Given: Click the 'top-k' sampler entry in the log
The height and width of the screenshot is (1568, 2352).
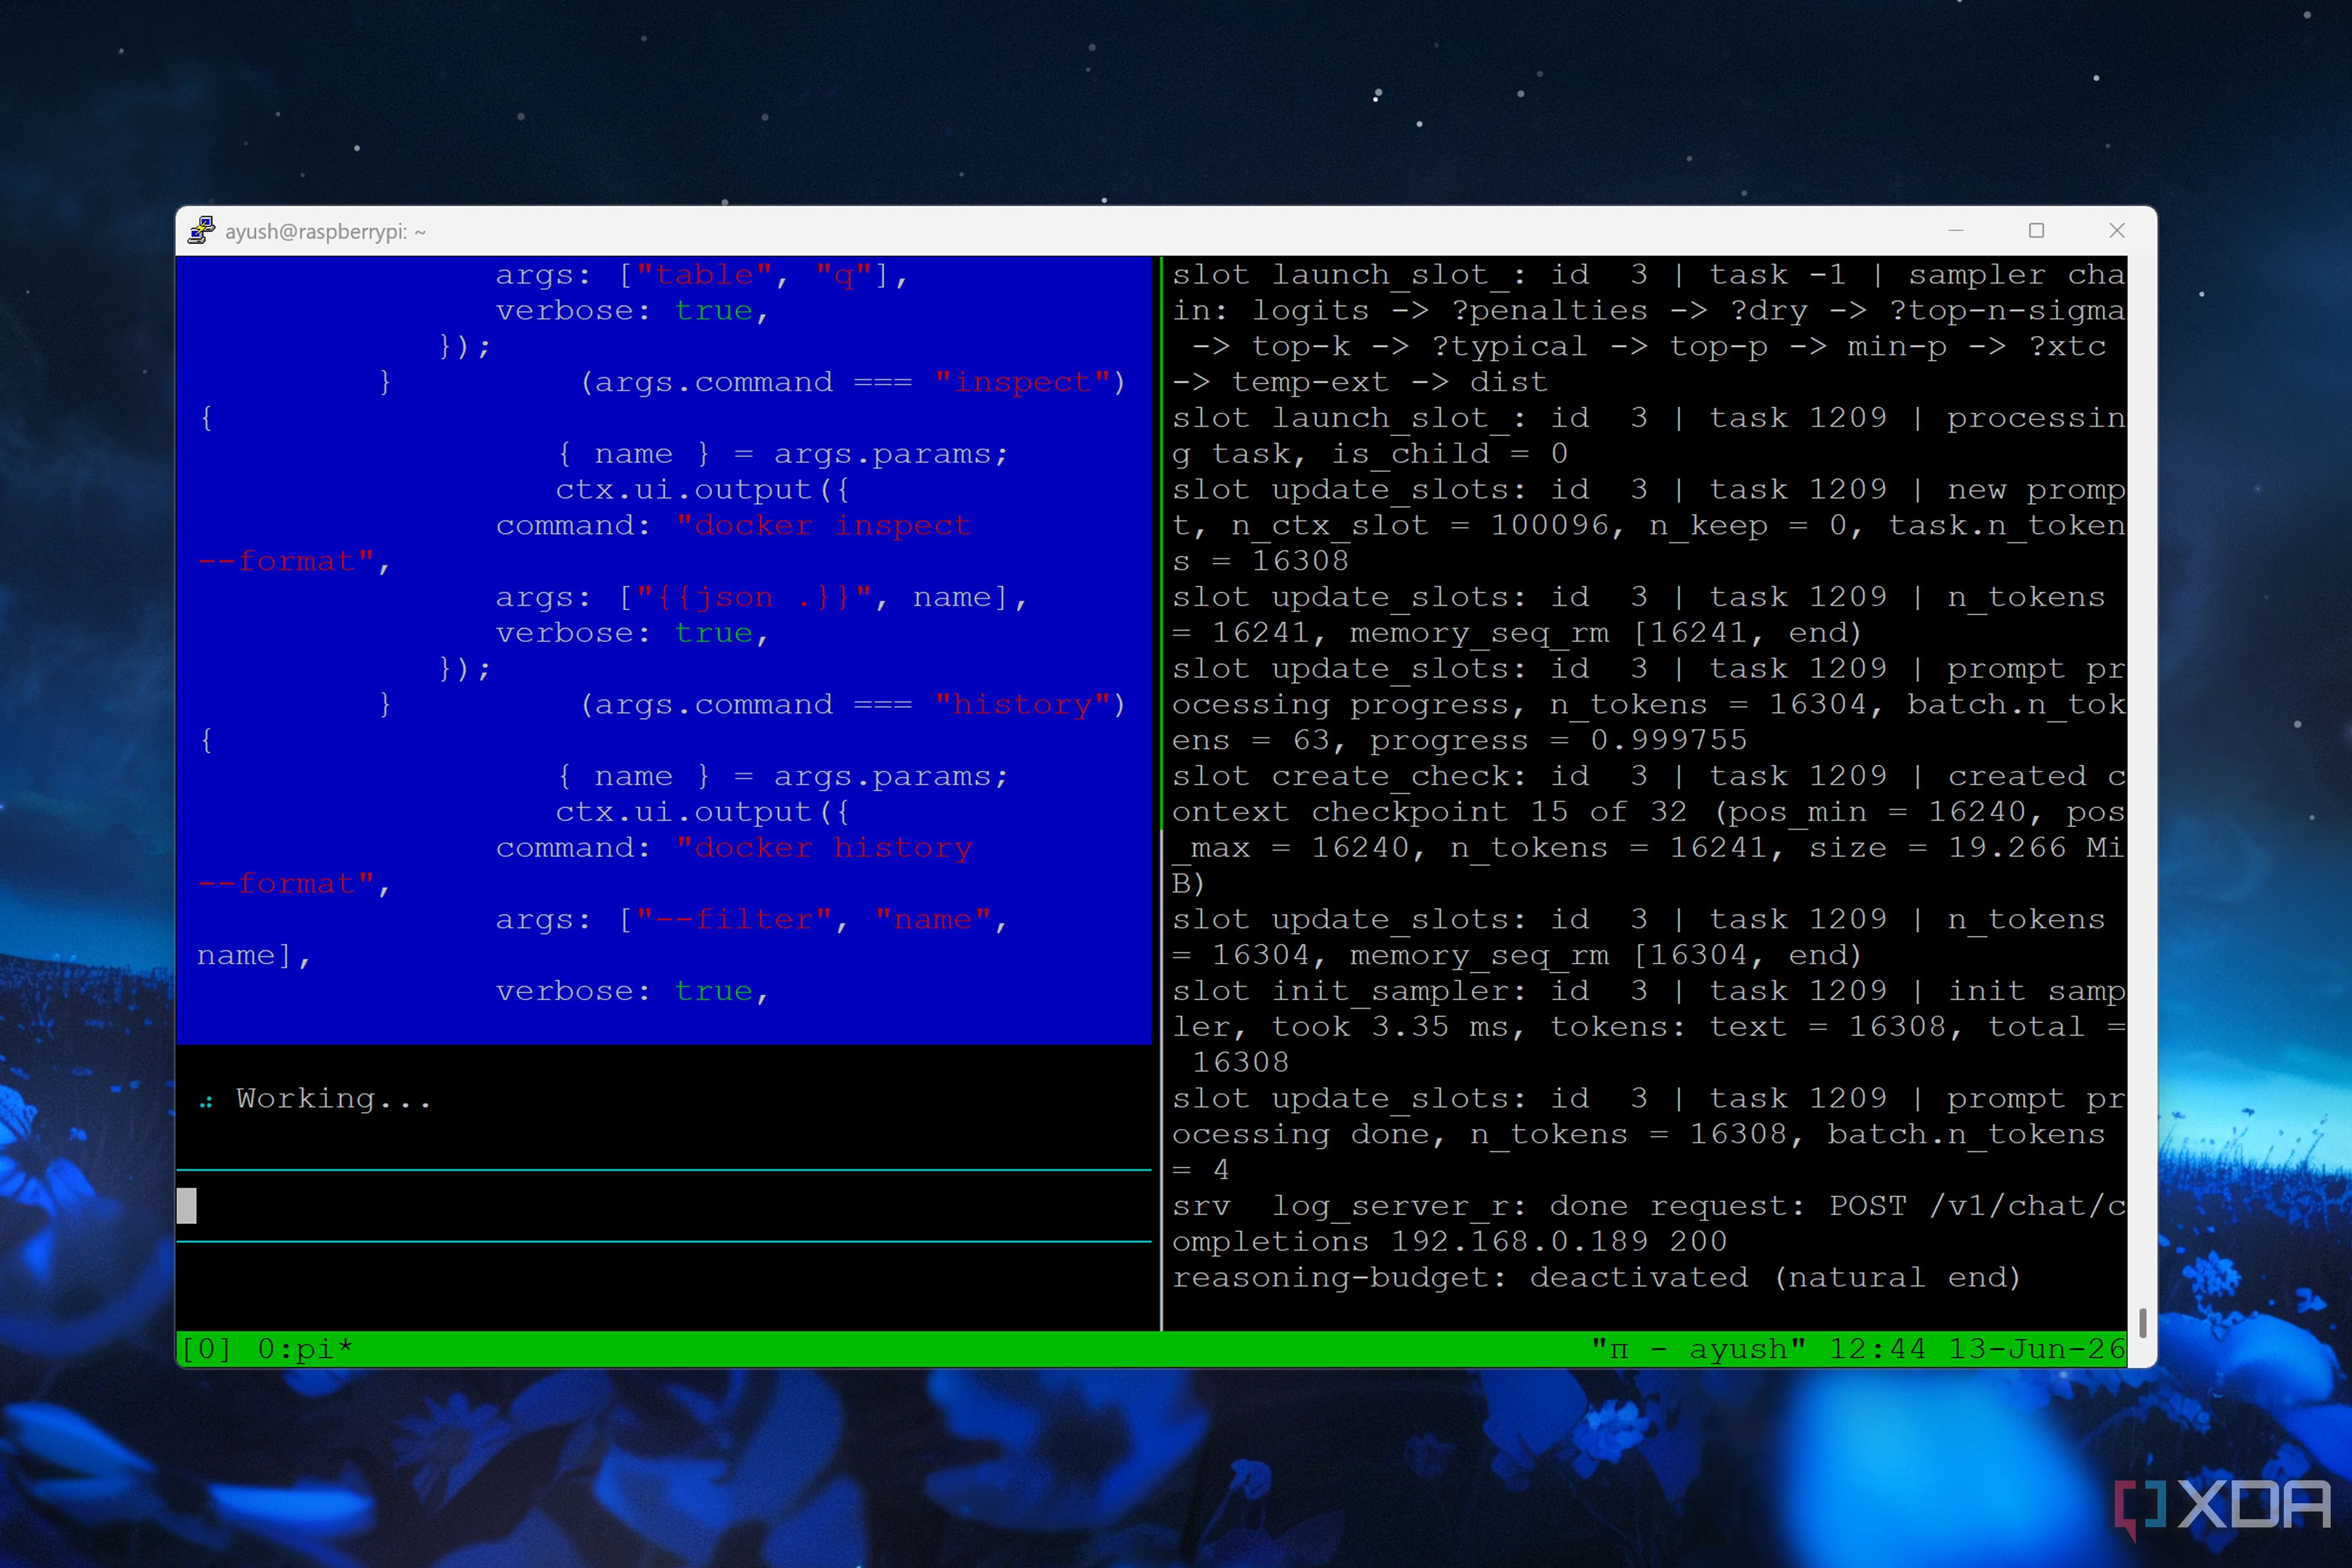Looking at the screenshot, I should point(1301,346).
